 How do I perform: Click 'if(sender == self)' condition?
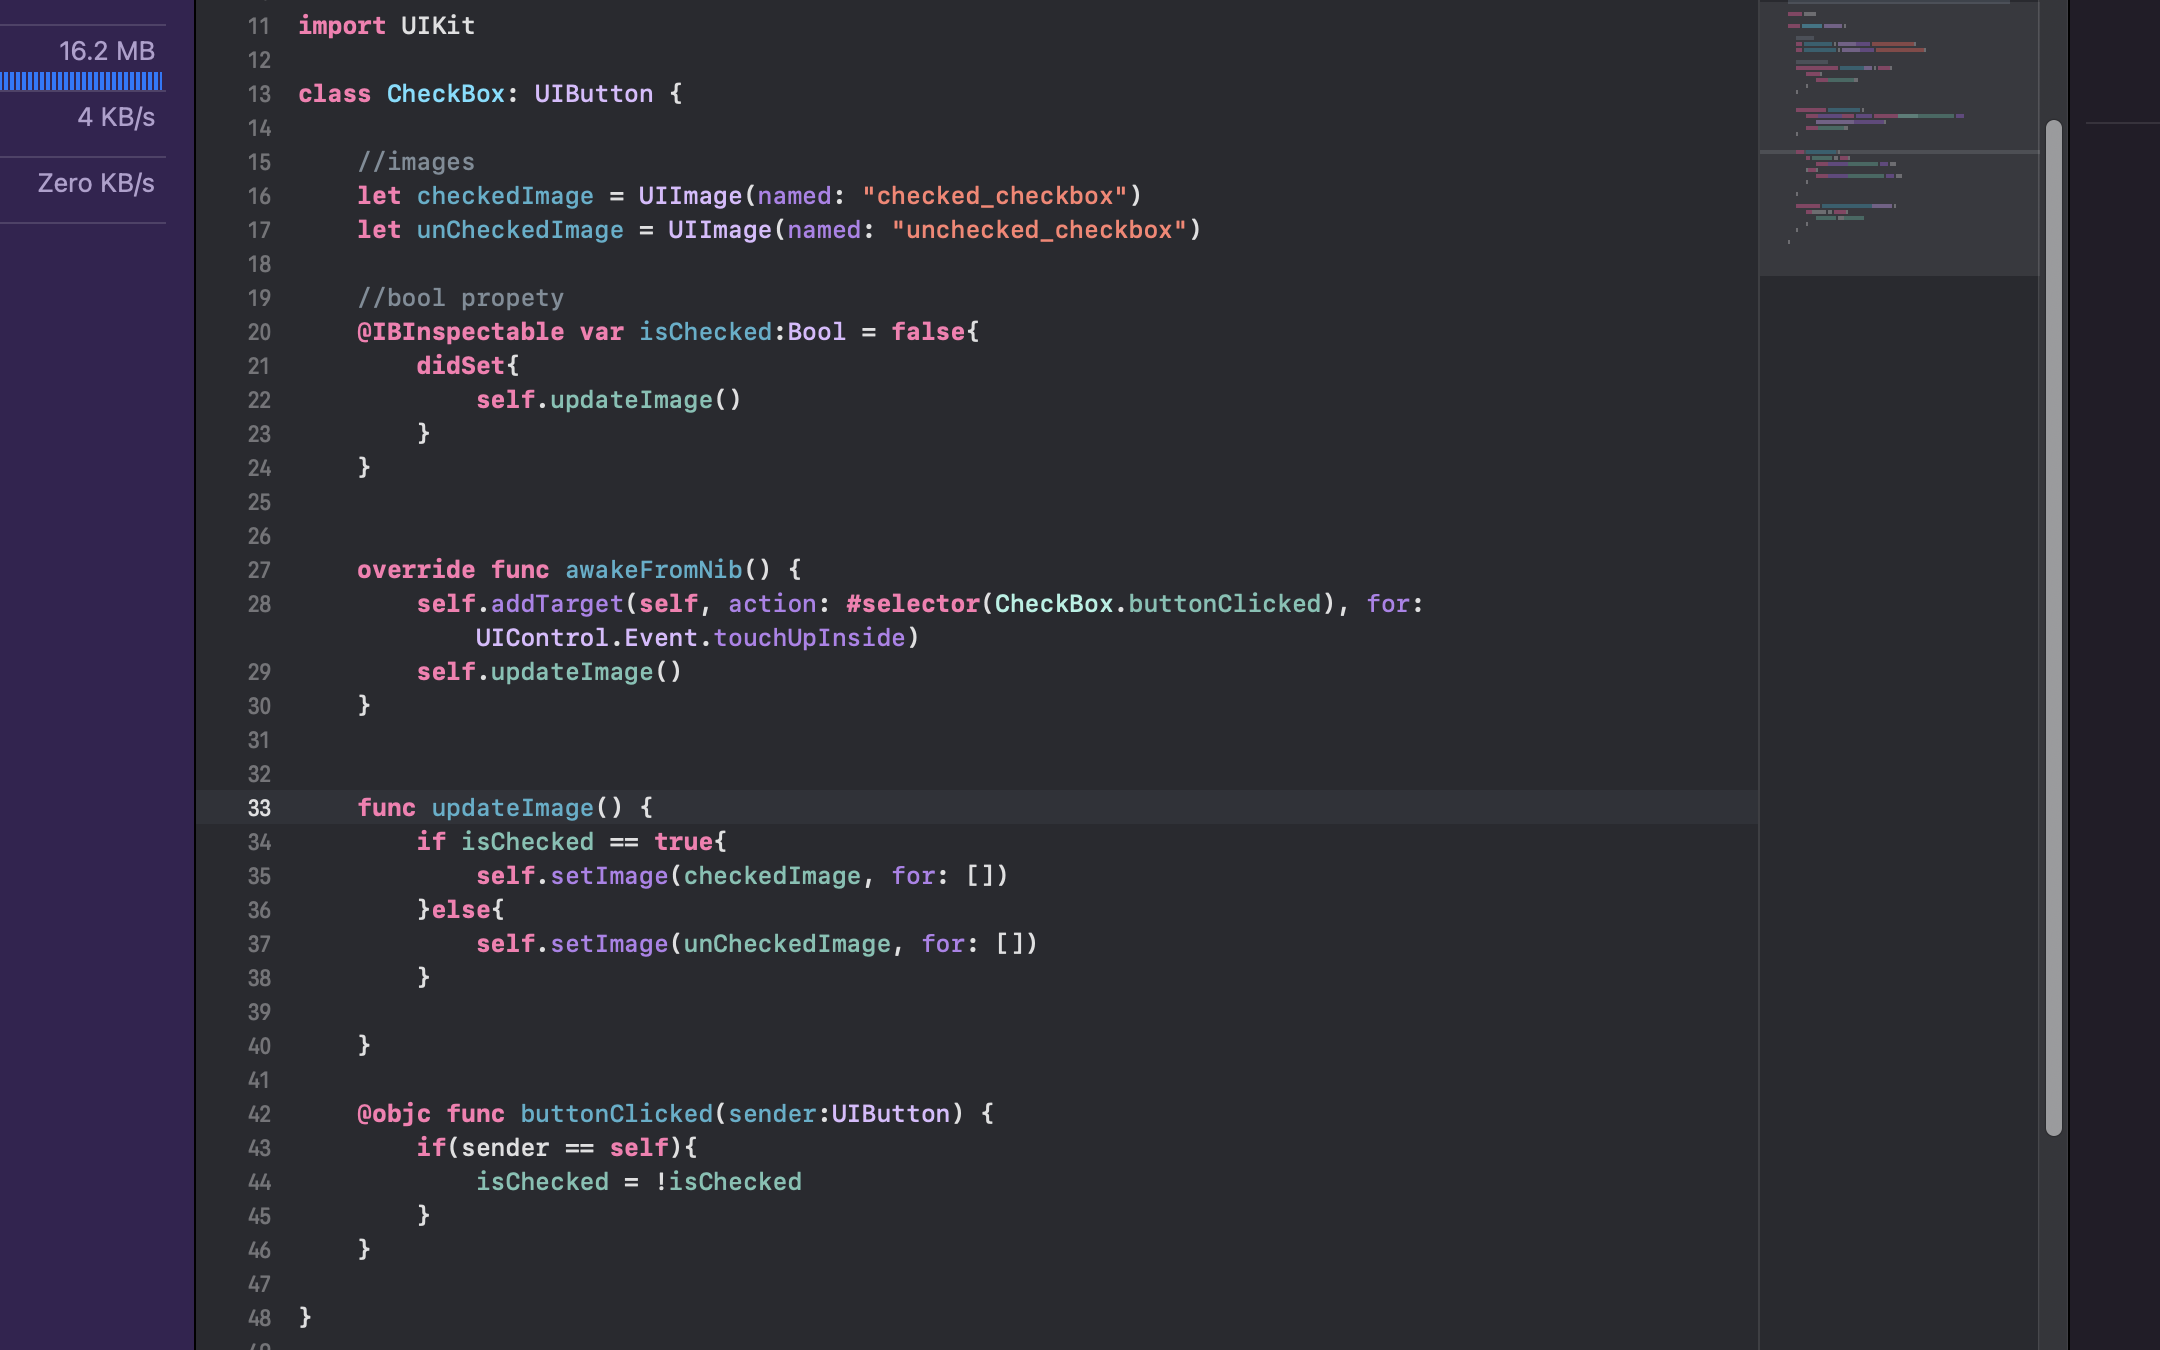point(549,1148)
